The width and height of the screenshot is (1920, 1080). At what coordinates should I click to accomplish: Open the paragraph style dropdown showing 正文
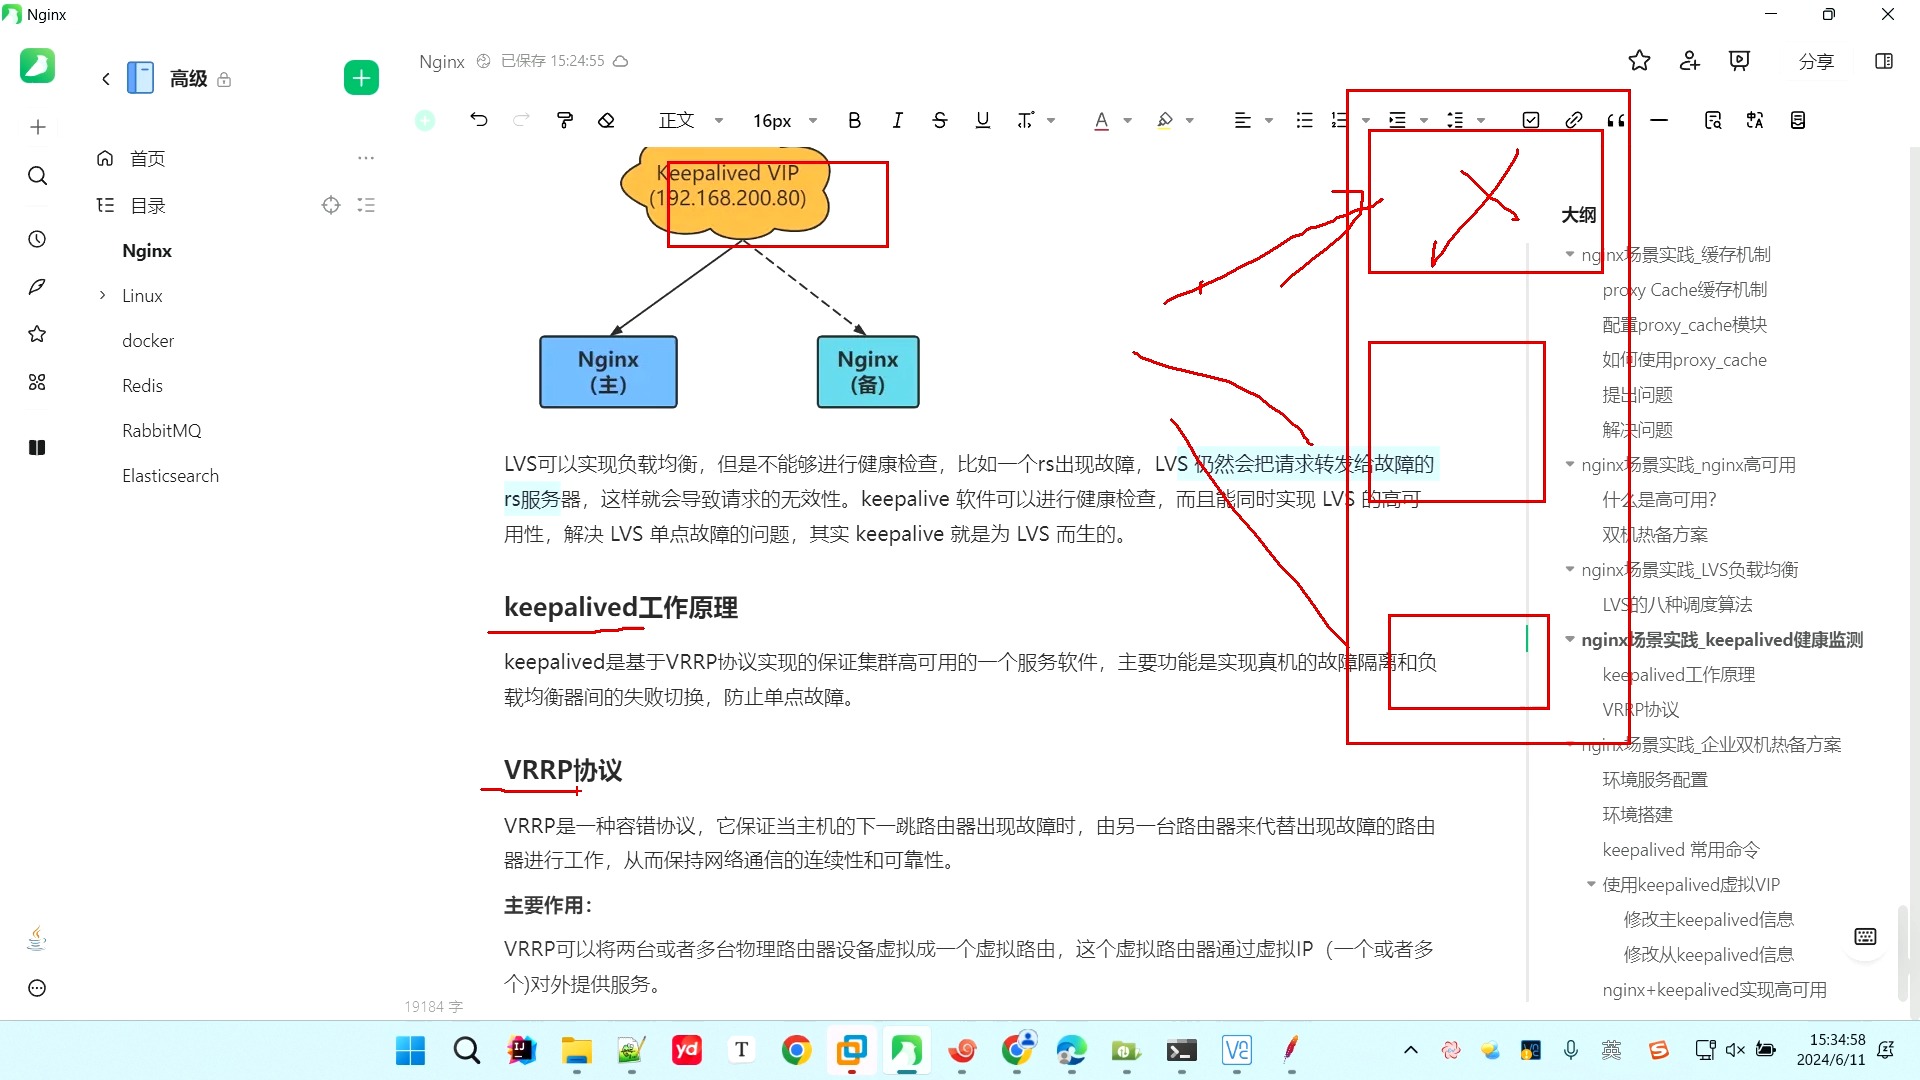(690, 120)
